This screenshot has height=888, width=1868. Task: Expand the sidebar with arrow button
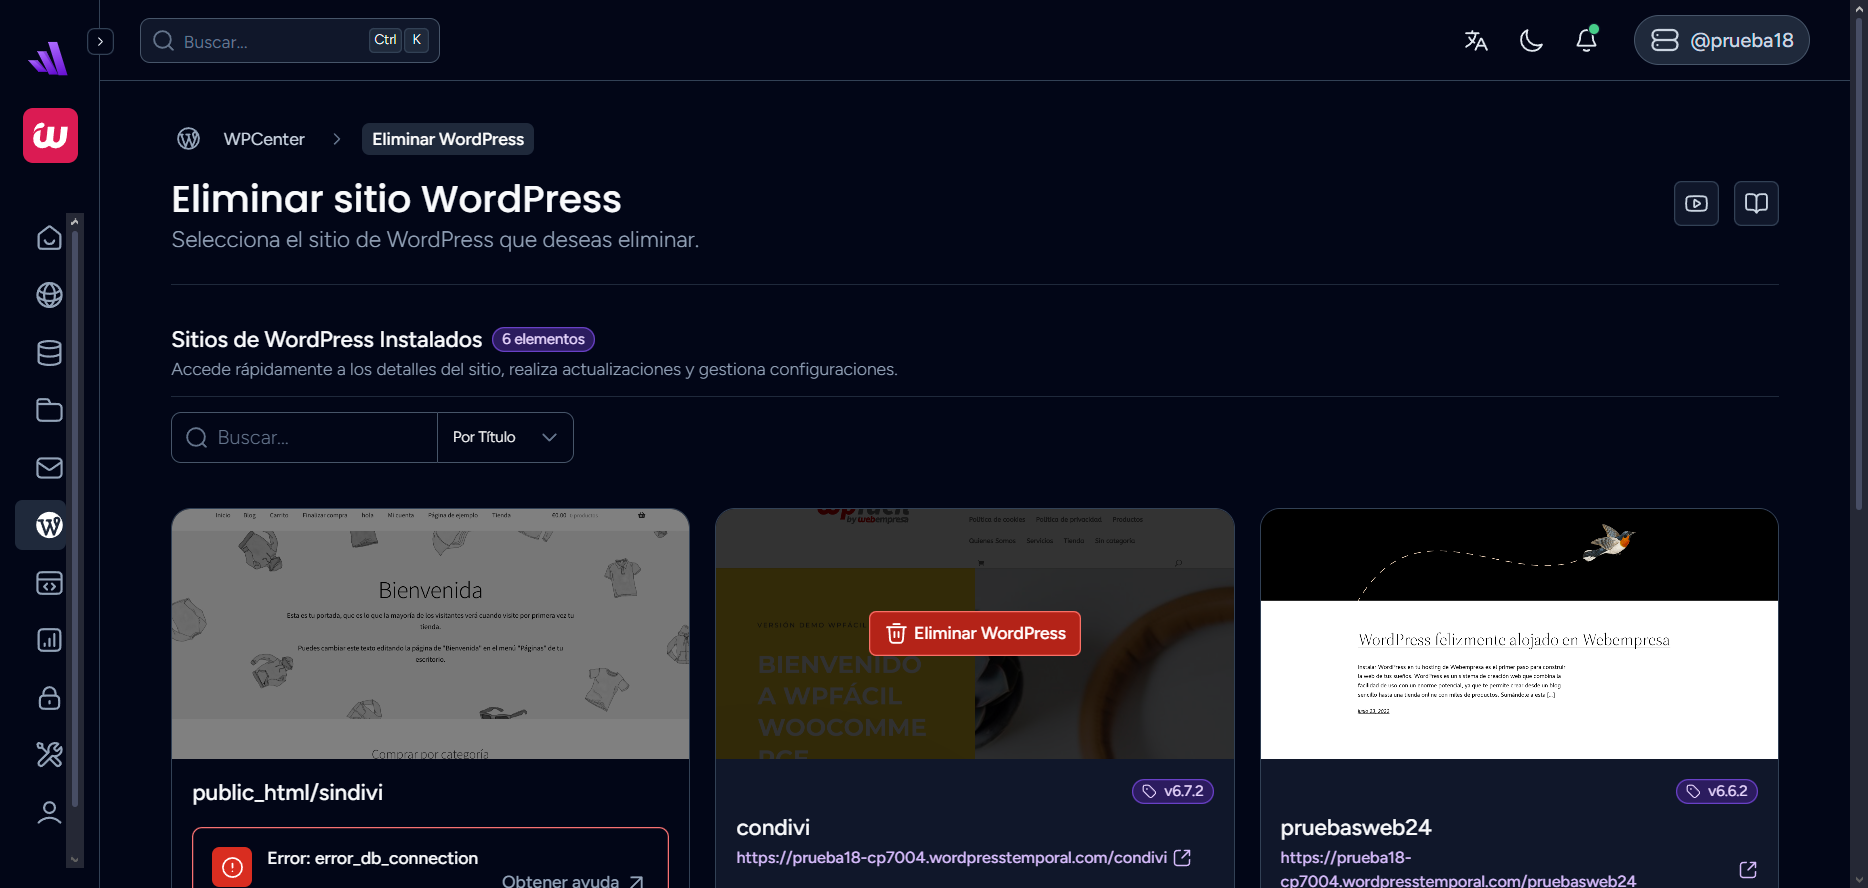click(100, 41)
